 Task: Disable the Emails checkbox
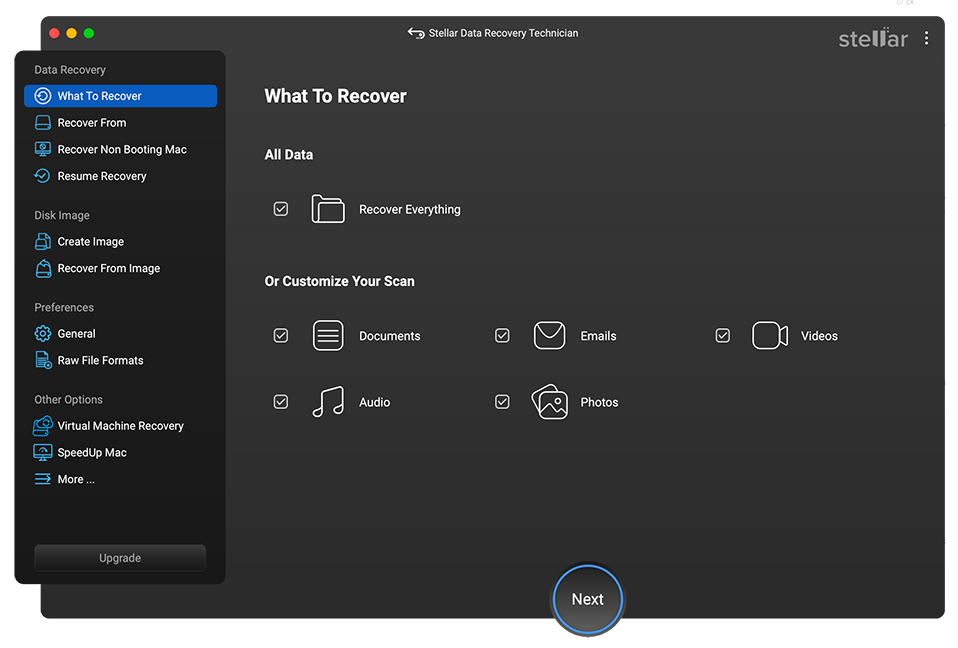pyautogui.click(x=502, y=336)
